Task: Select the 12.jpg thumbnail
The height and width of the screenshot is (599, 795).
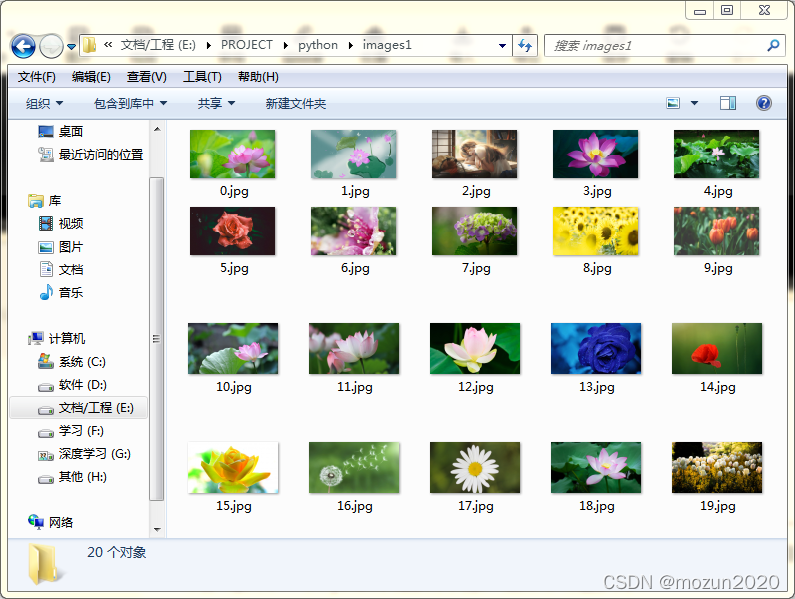Action: click(x=475, y=348)
